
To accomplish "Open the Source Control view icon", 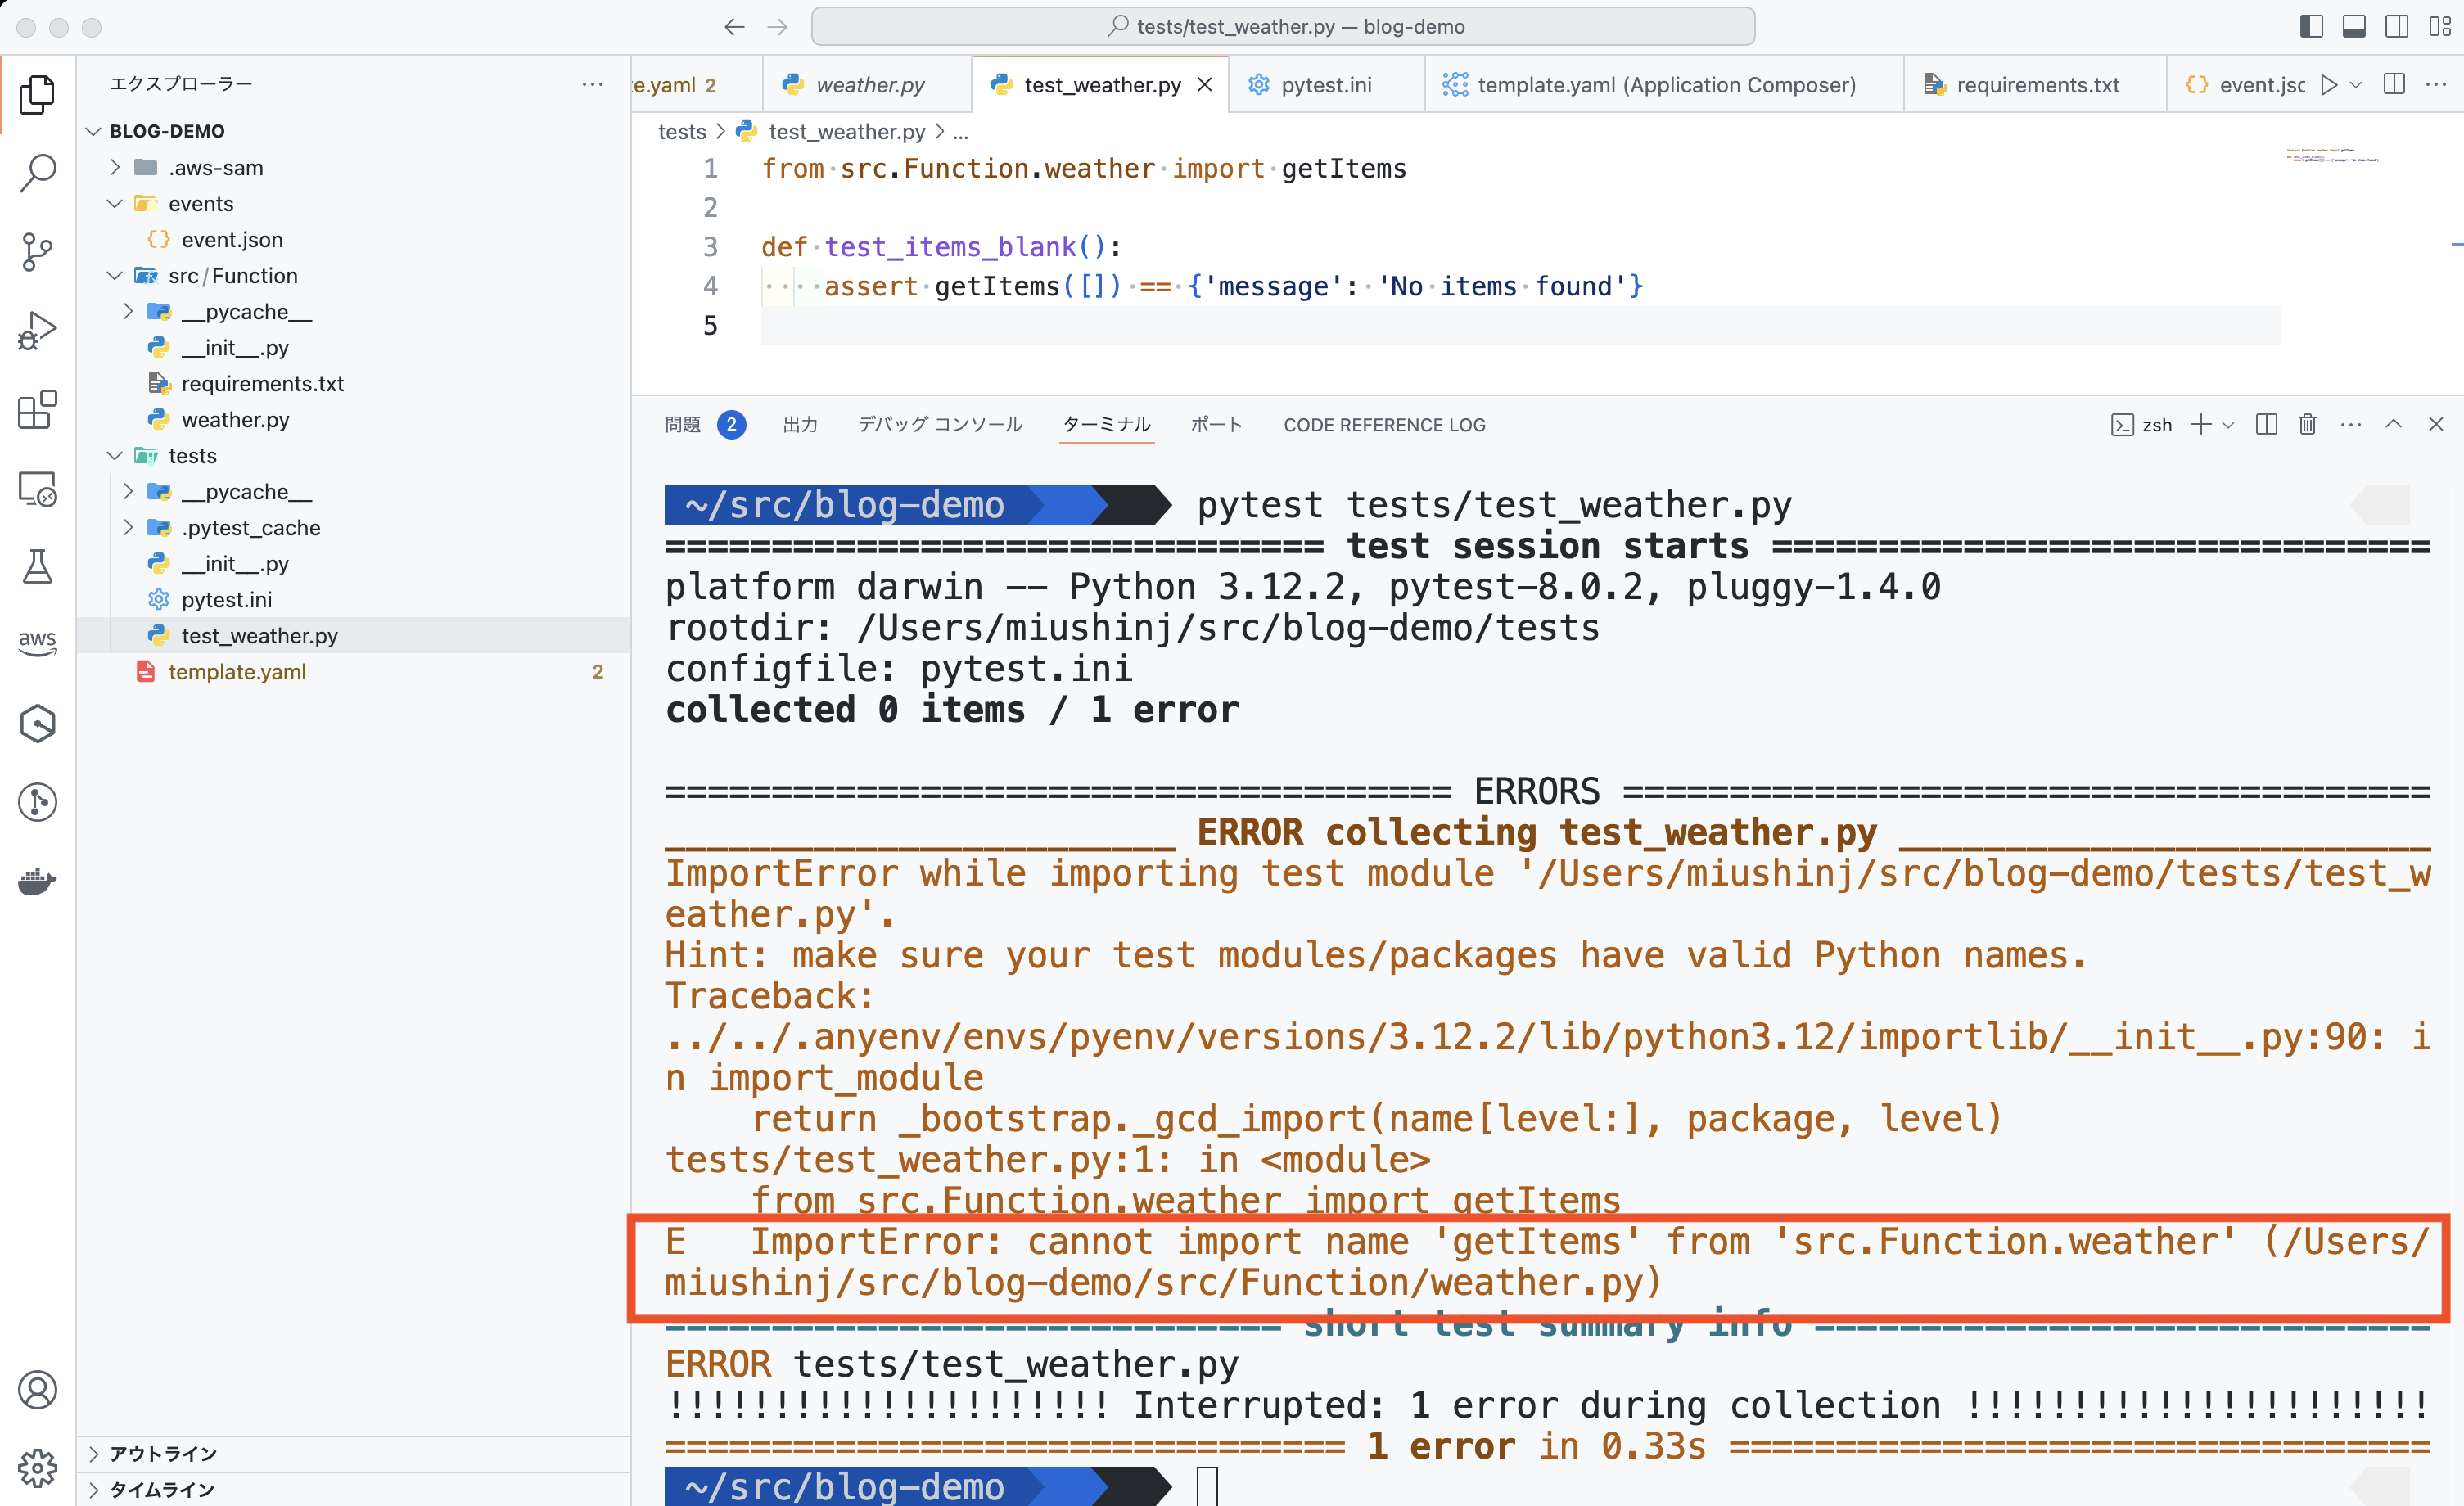I will (x=37, y=251).
